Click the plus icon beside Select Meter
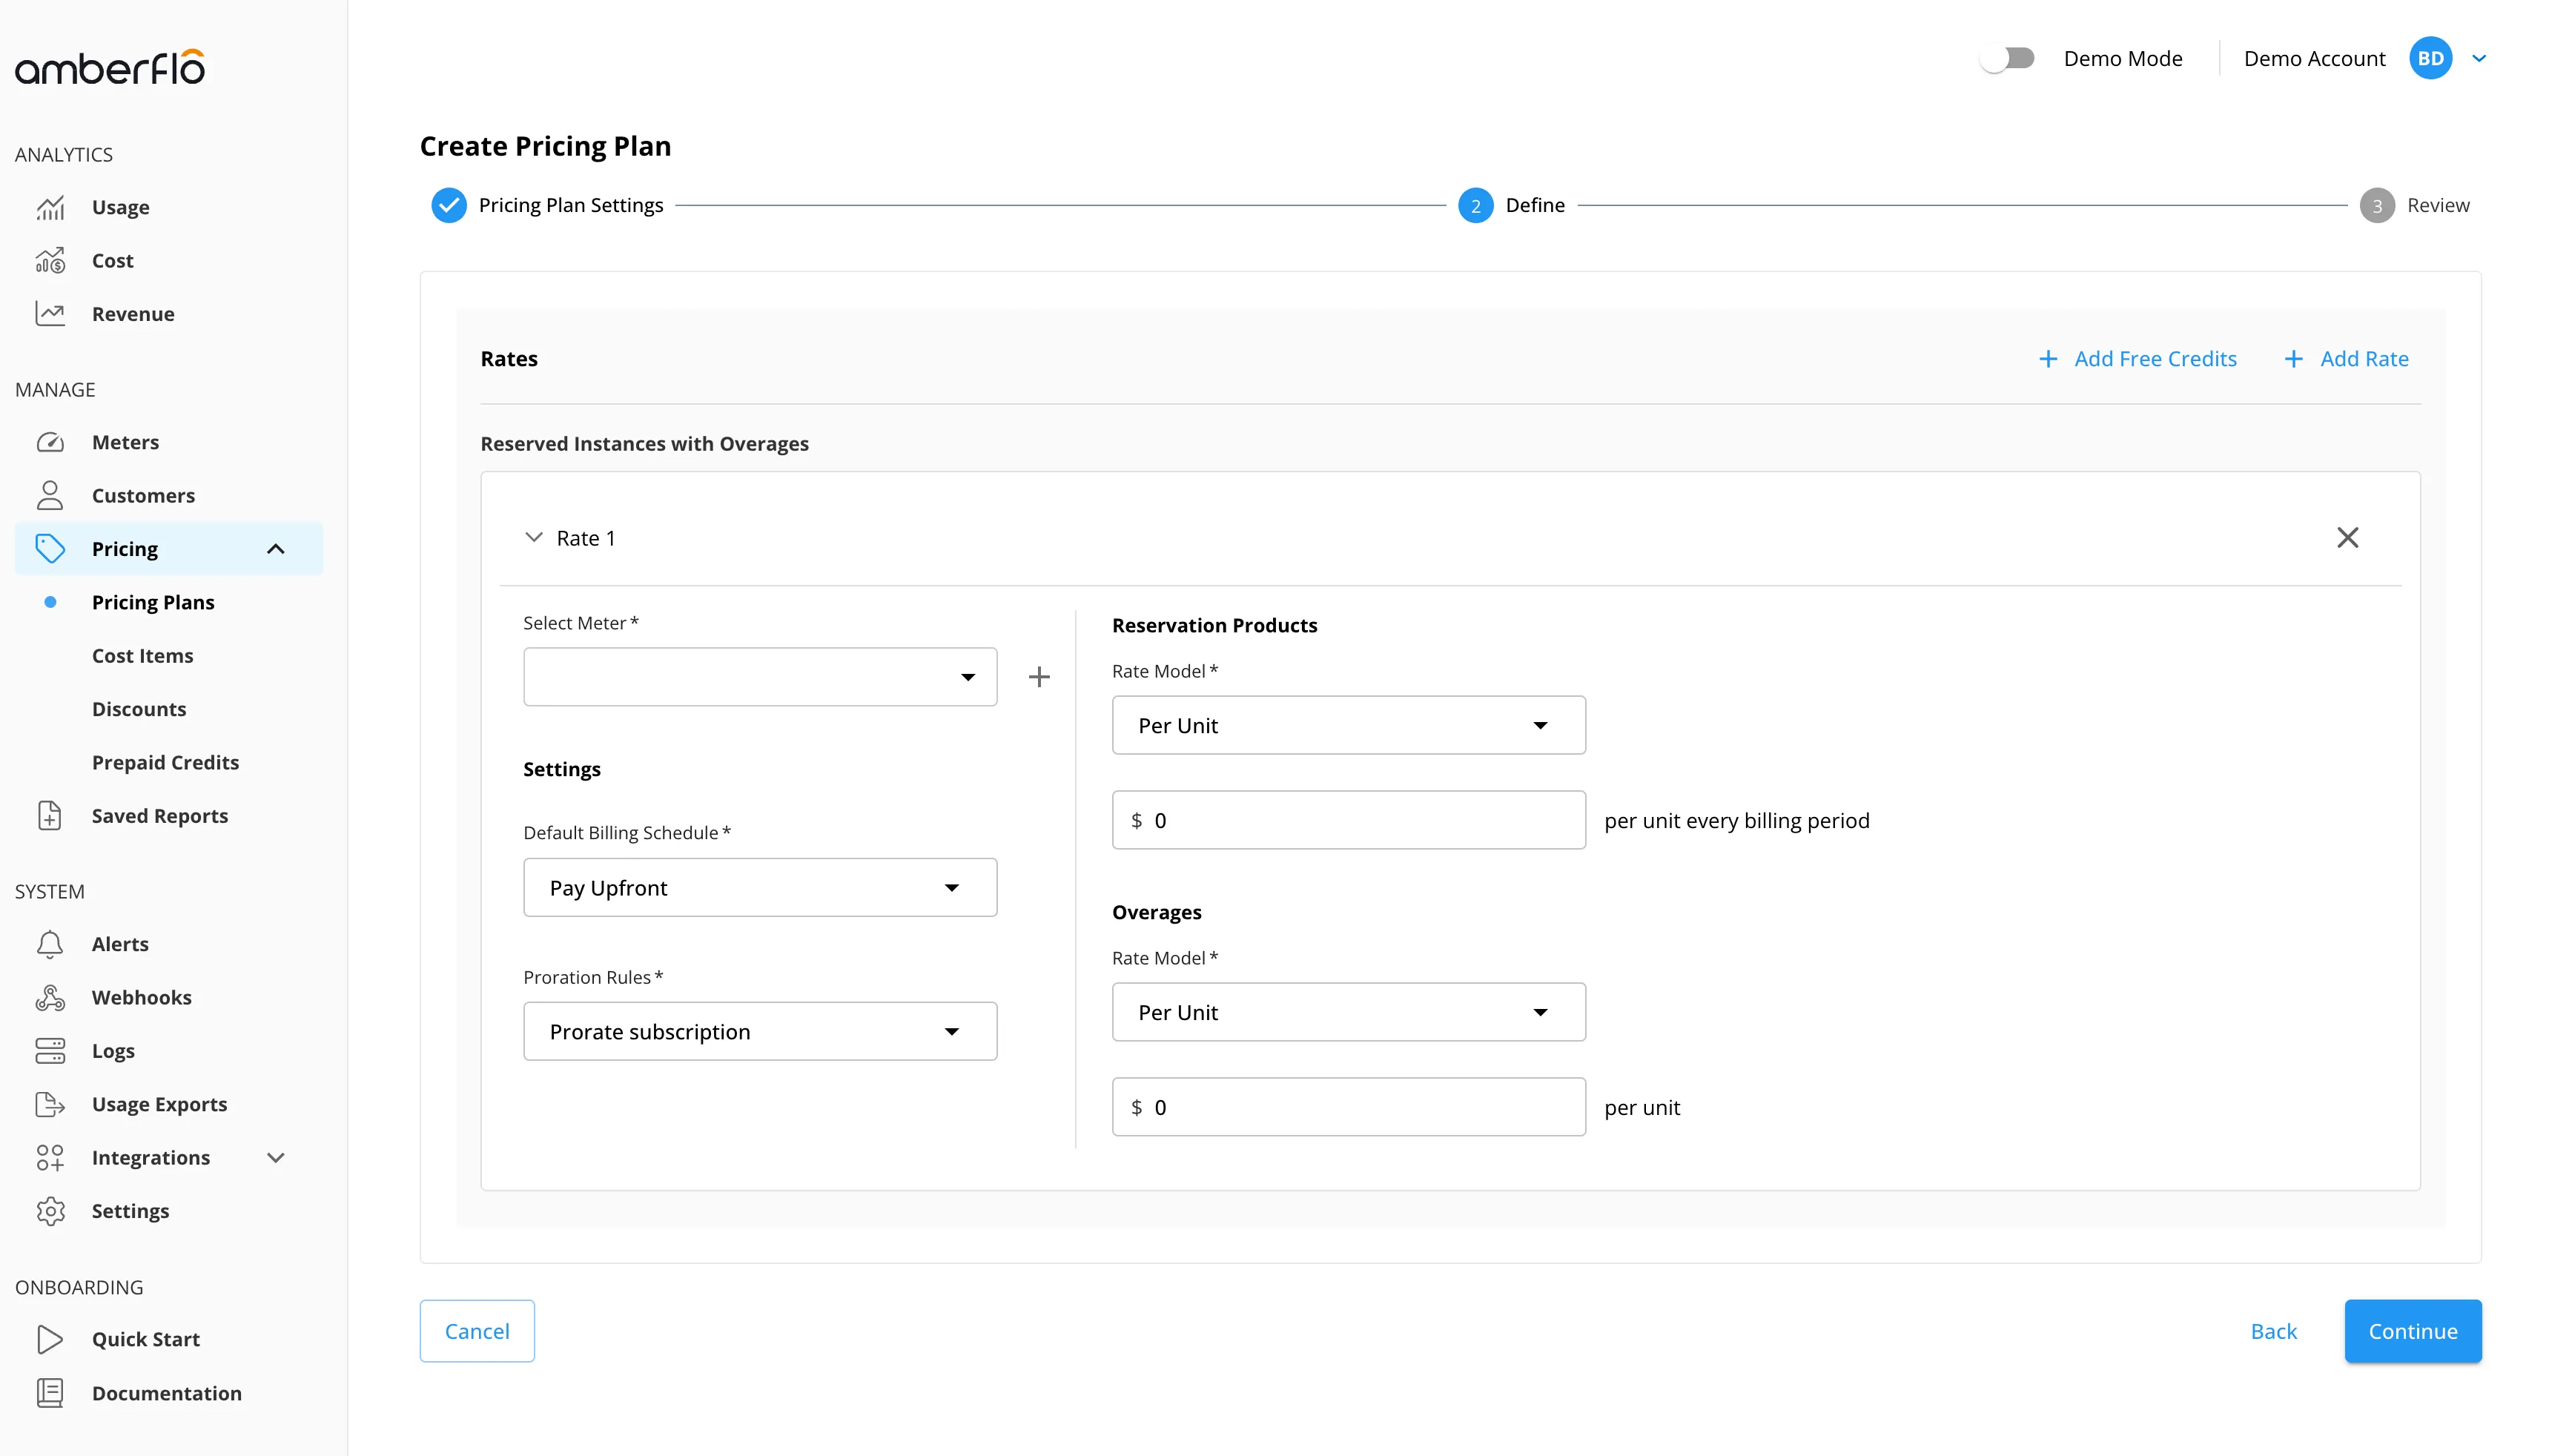 point(1039,677)
